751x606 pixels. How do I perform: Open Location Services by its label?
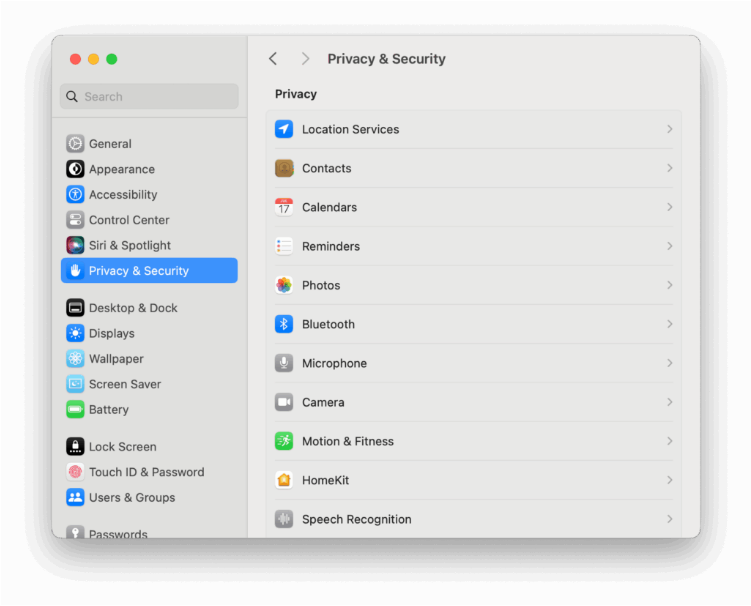[x=351, y=129]
